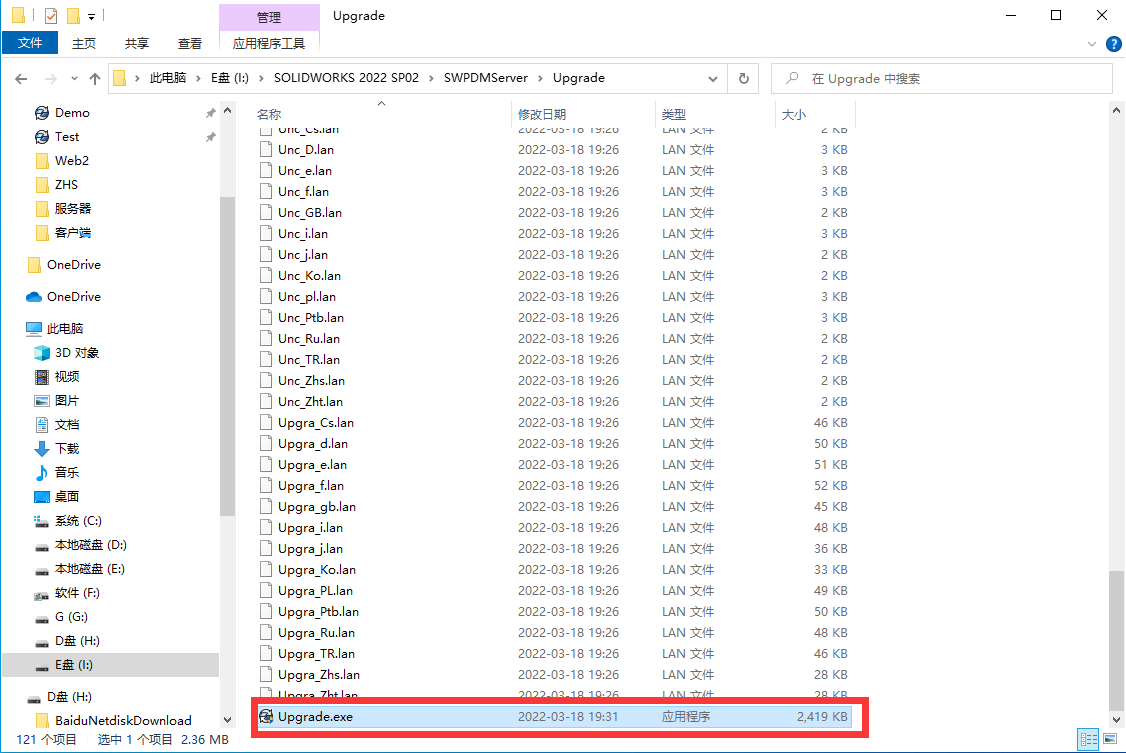
Task: Navigate to SOLIDWORKS 2022 SP02 breadcrumb
Action: [345, 78]
